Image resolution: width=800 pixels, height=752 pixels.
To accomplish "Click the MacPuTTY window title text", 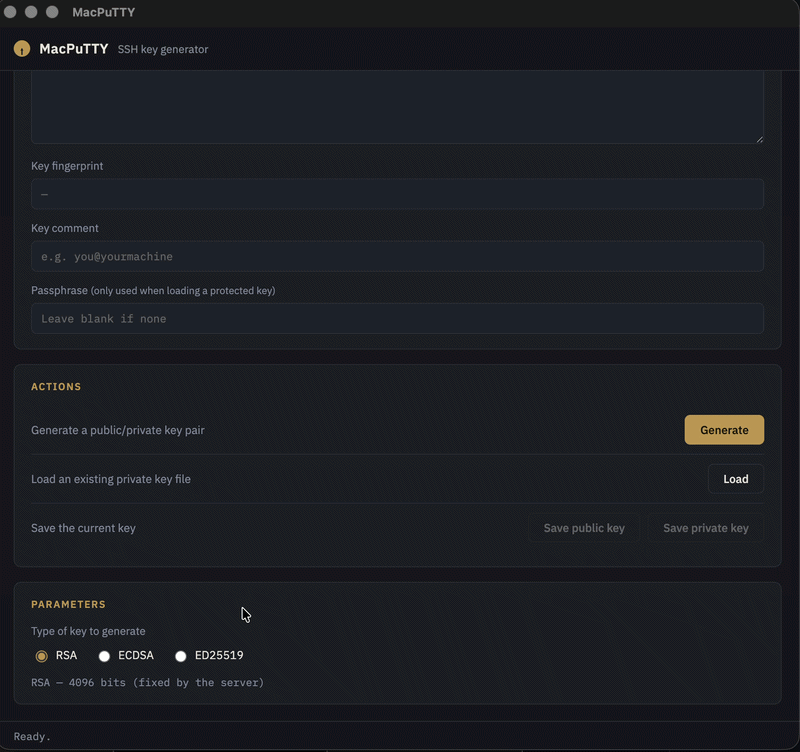I will click(x=104, y=12).
